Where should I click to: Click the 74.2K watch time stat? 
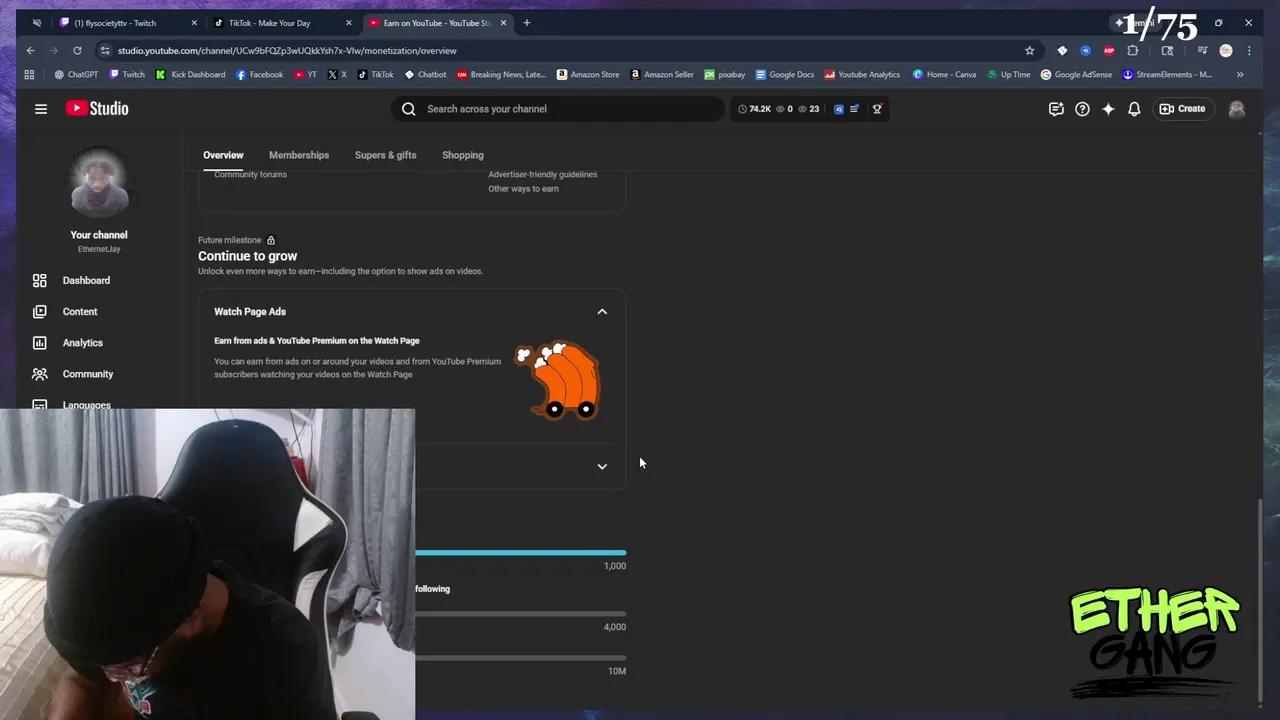click(x=754, y=109)
